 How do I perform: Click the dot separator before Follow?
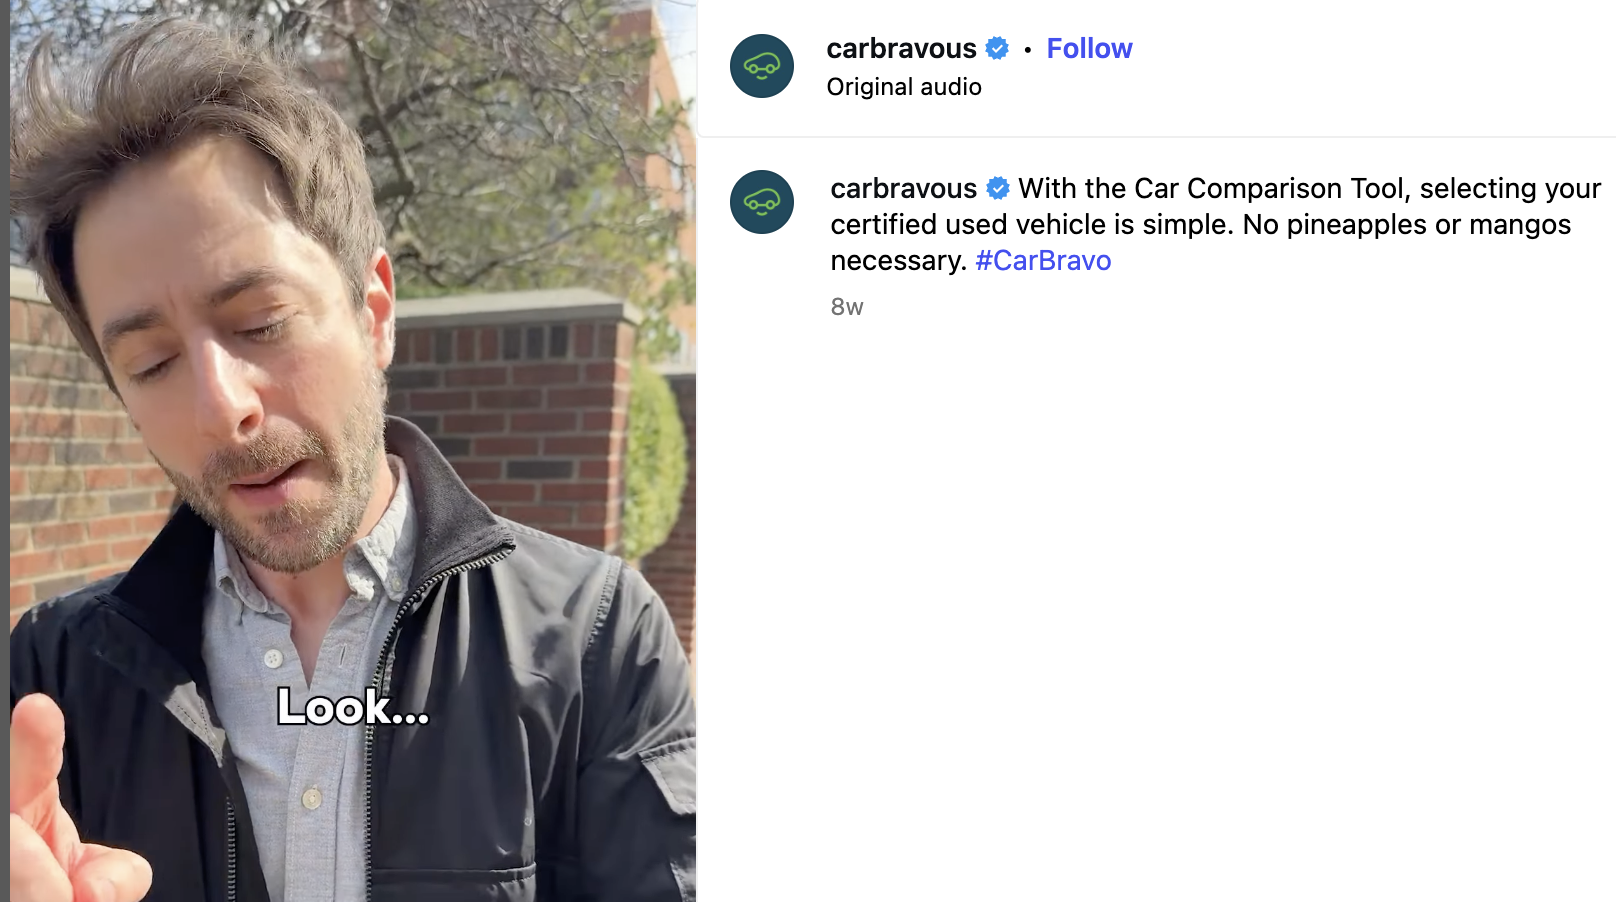pyautogui.click(x=1028, y=49)
